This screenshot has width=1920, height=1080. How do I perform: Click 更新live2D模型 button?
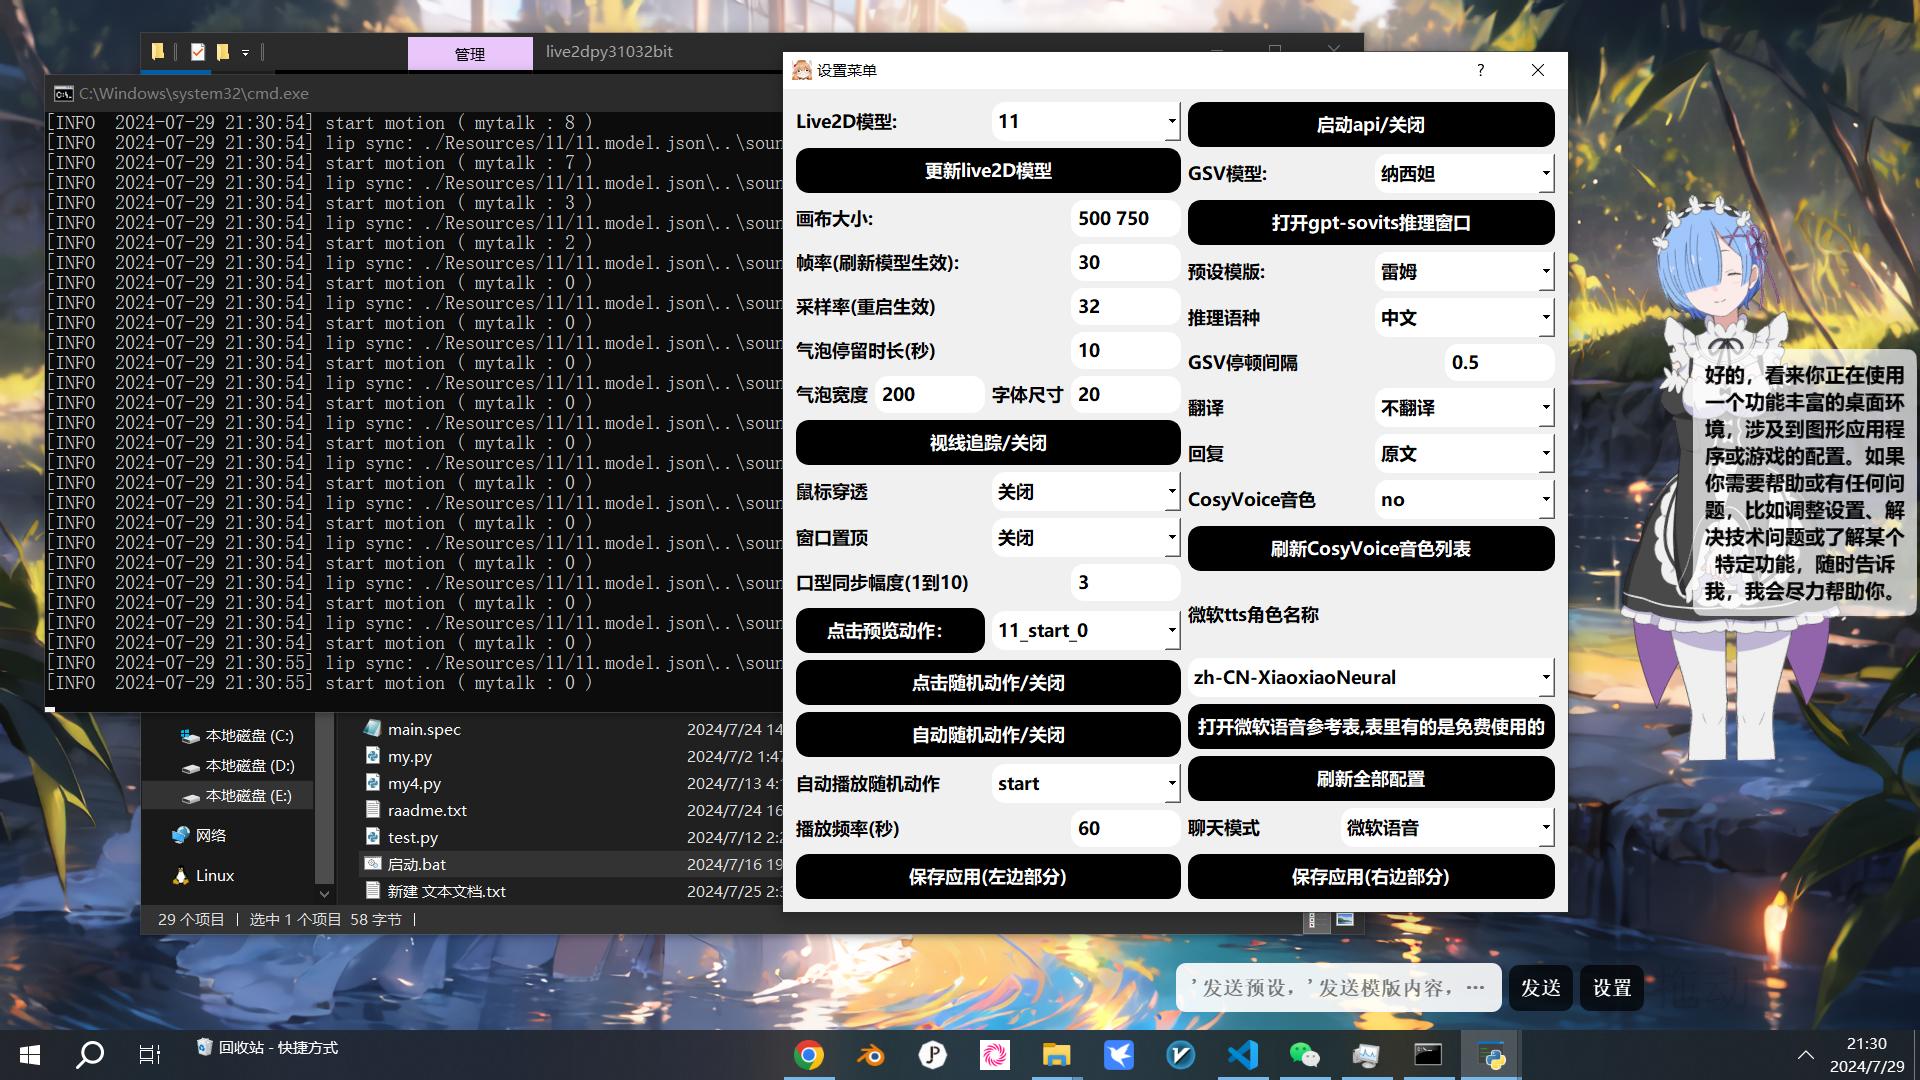pos(988,171)
